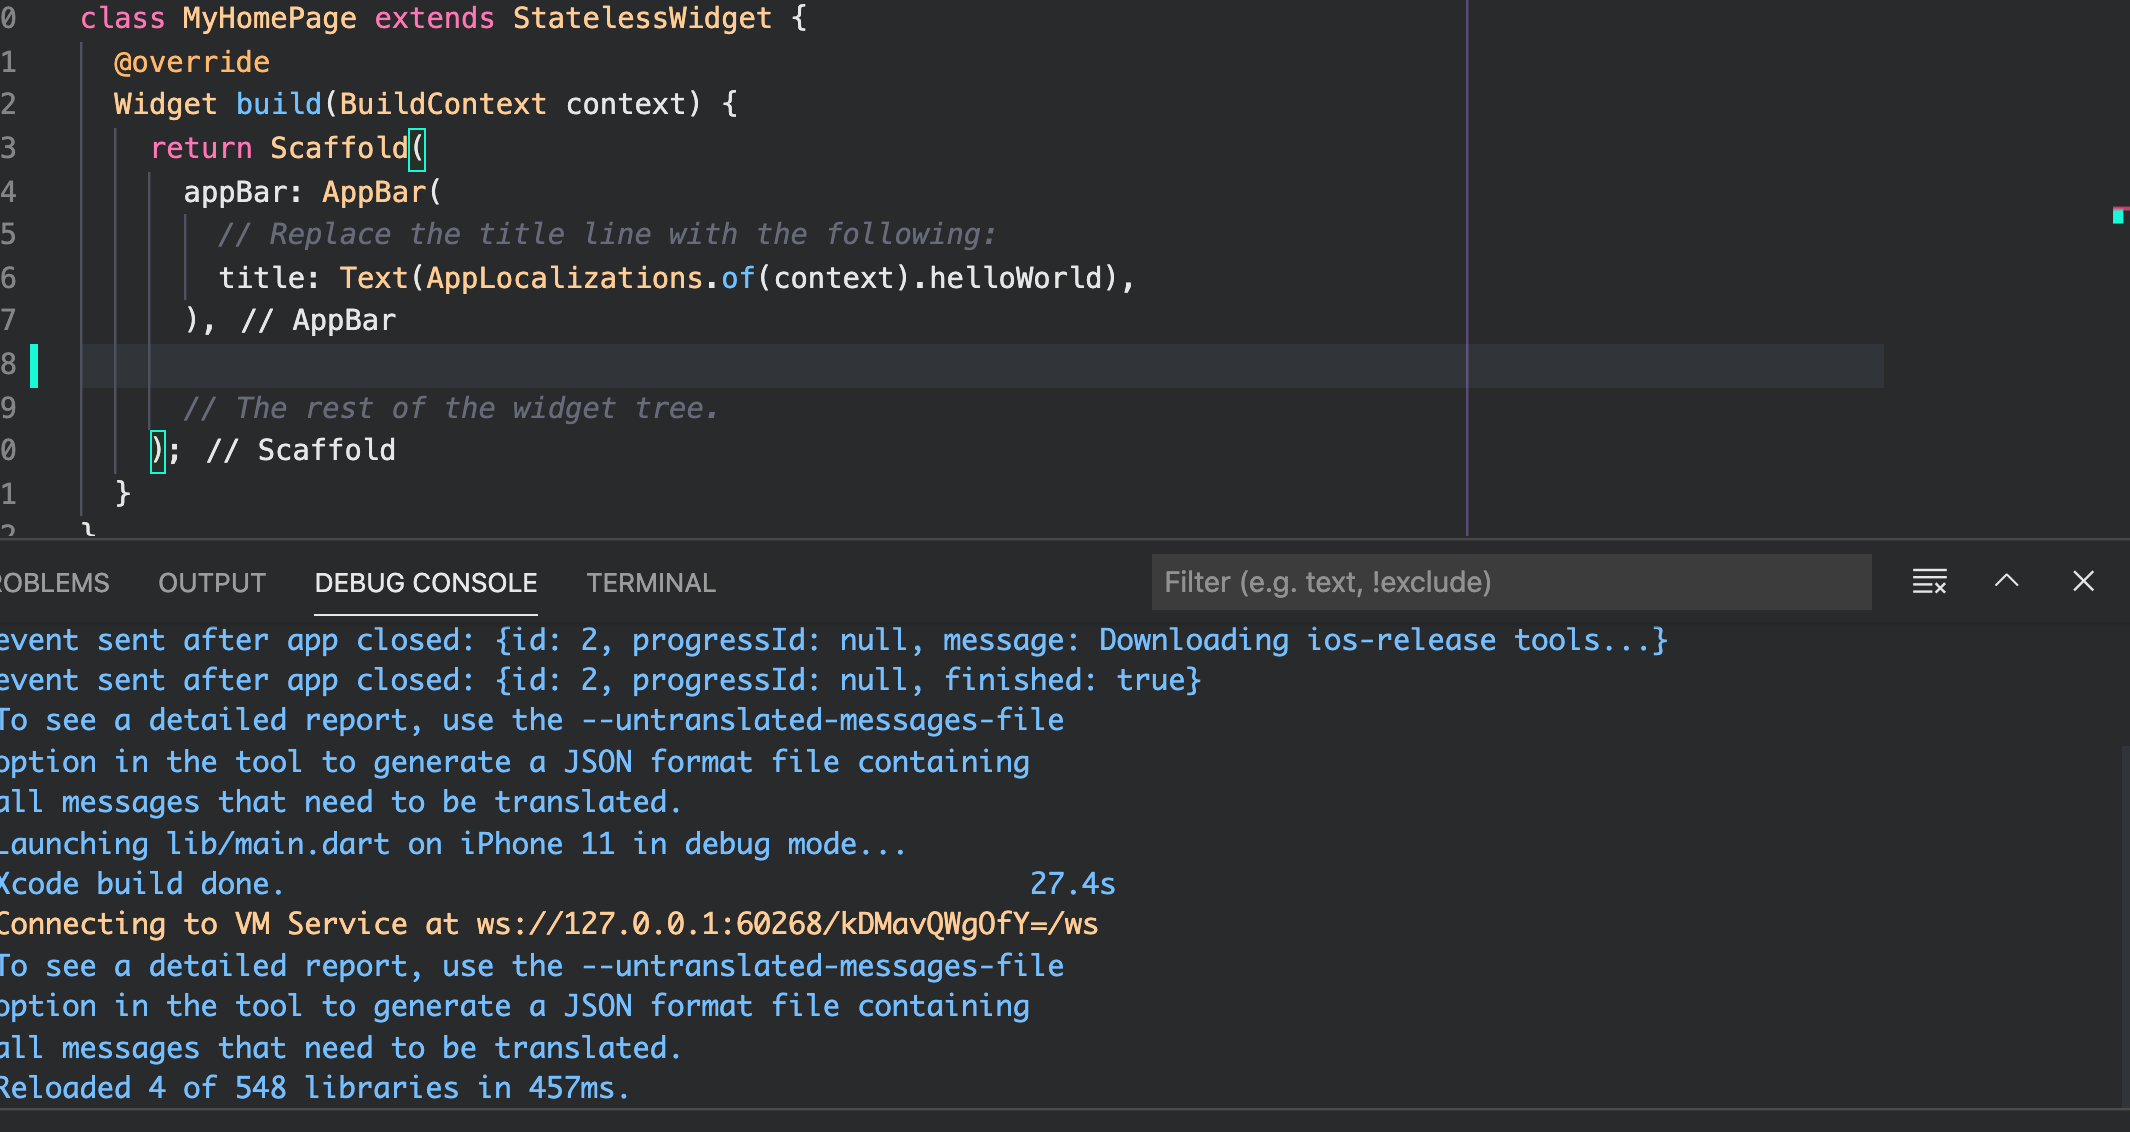
Task: Click line number 18 in the gutter
Action: [x=10, y=364]
